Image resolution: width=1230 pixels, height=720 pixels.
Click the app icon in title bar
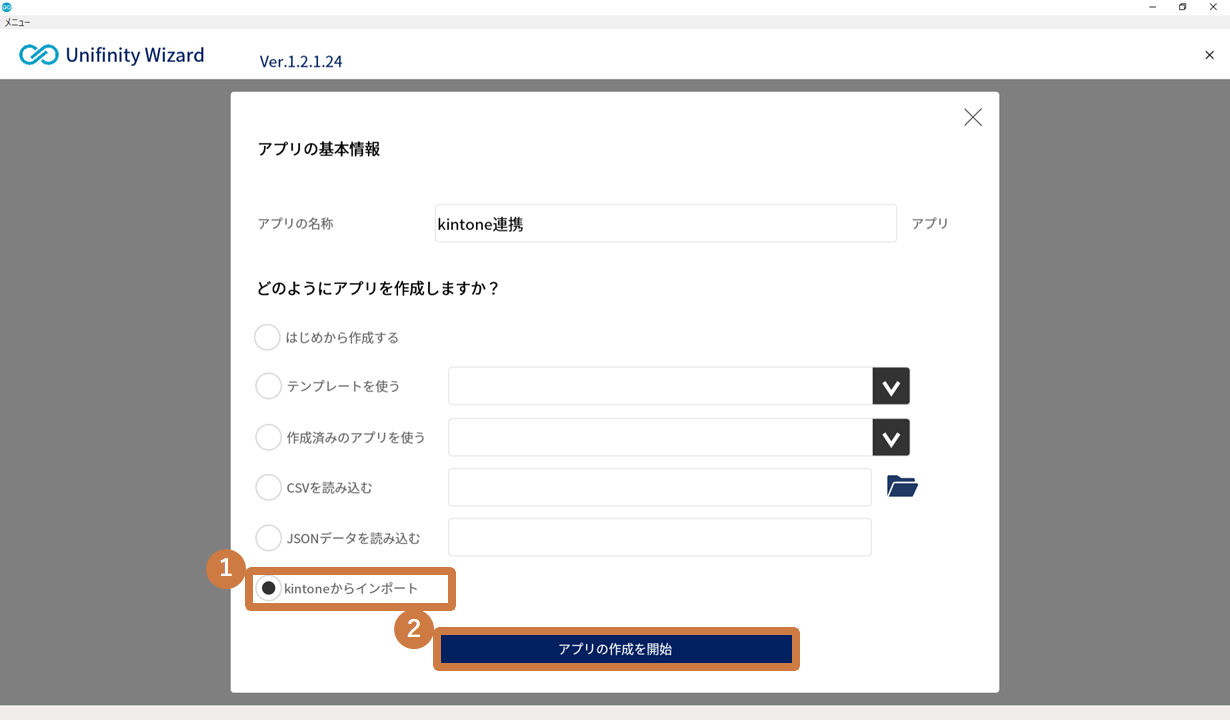(x=7, y=7)
